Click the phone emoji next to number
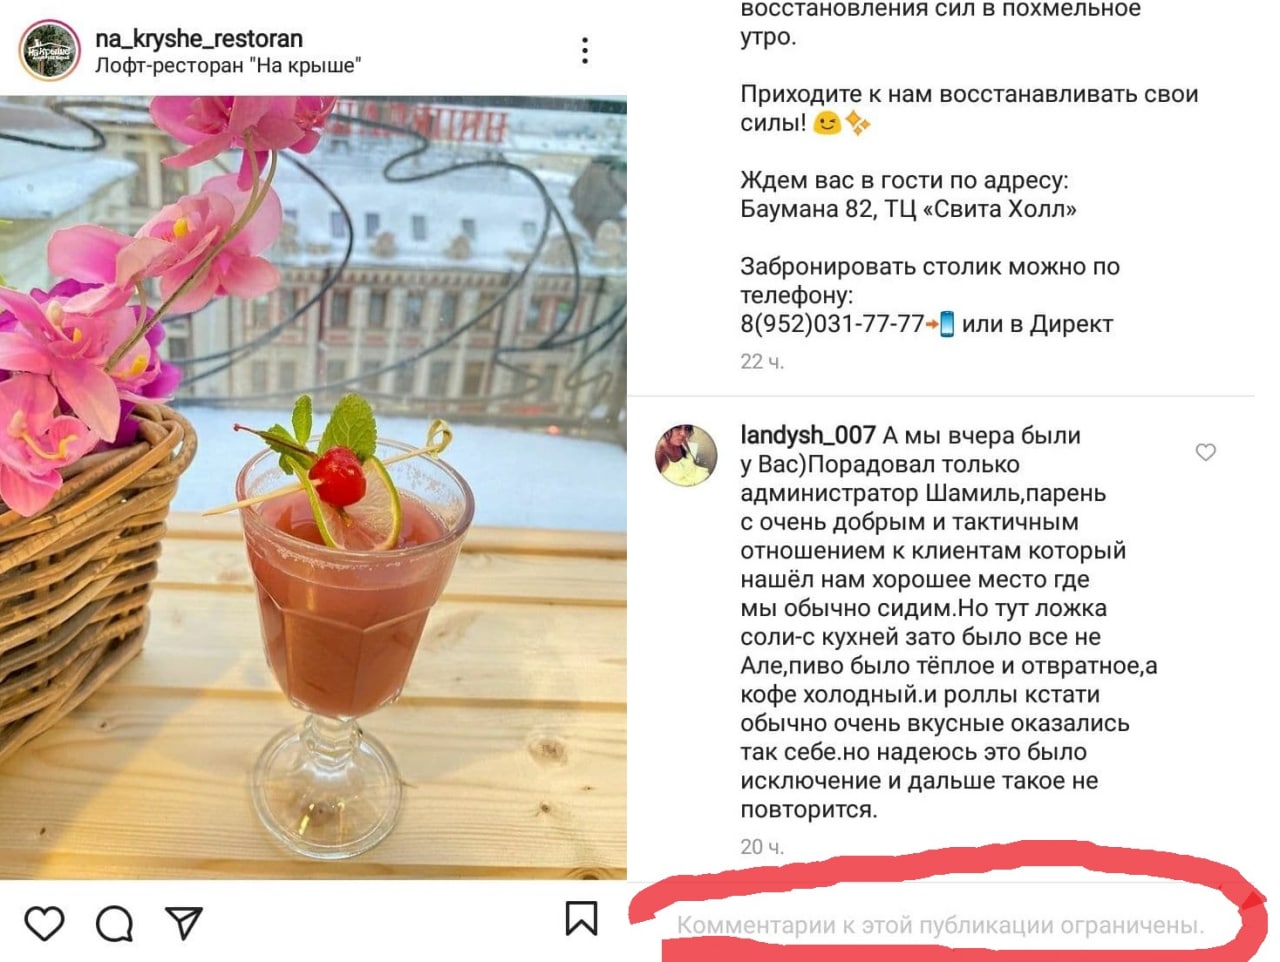The image size is (1280, 962). click(x=946, y=324)
